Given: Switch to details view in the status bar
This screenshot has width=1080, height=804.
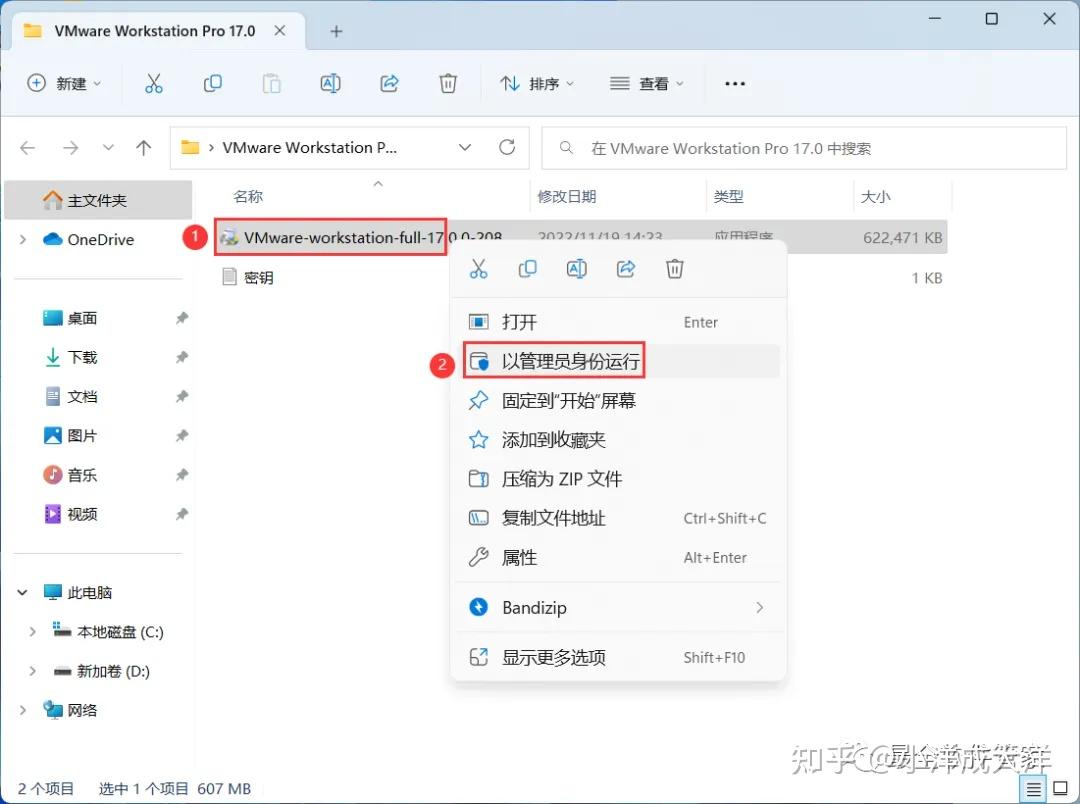Looking at the screenshot, I should pyautogui.click(x=1035, y=788).
